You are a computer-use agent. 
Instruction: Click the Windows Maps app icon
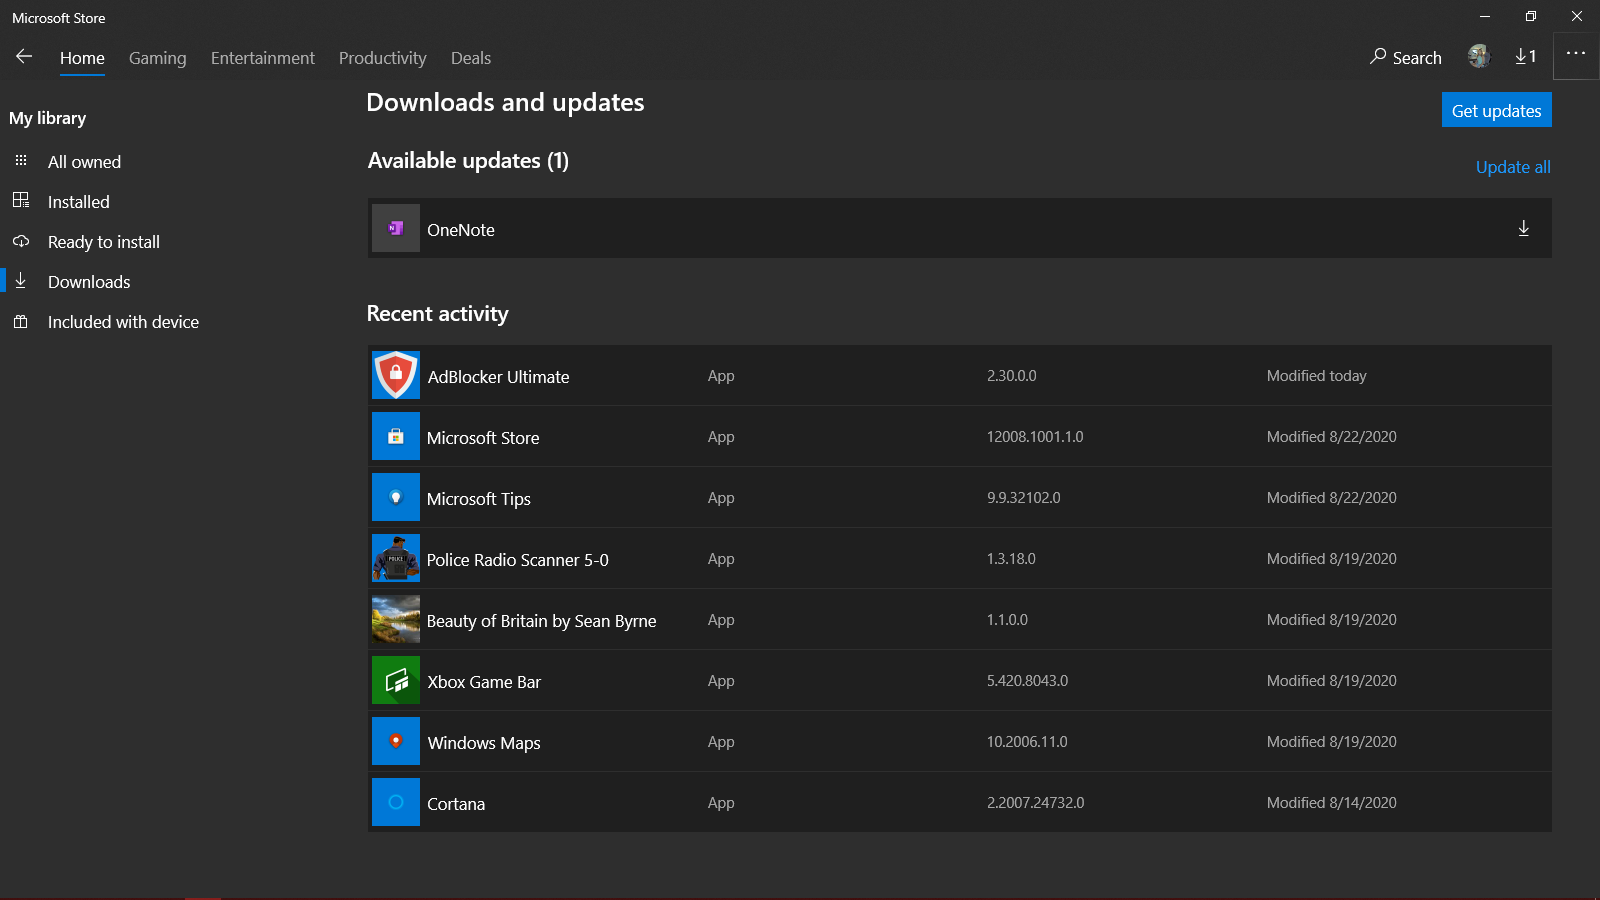pyautogui.click(x=396, y=742)
